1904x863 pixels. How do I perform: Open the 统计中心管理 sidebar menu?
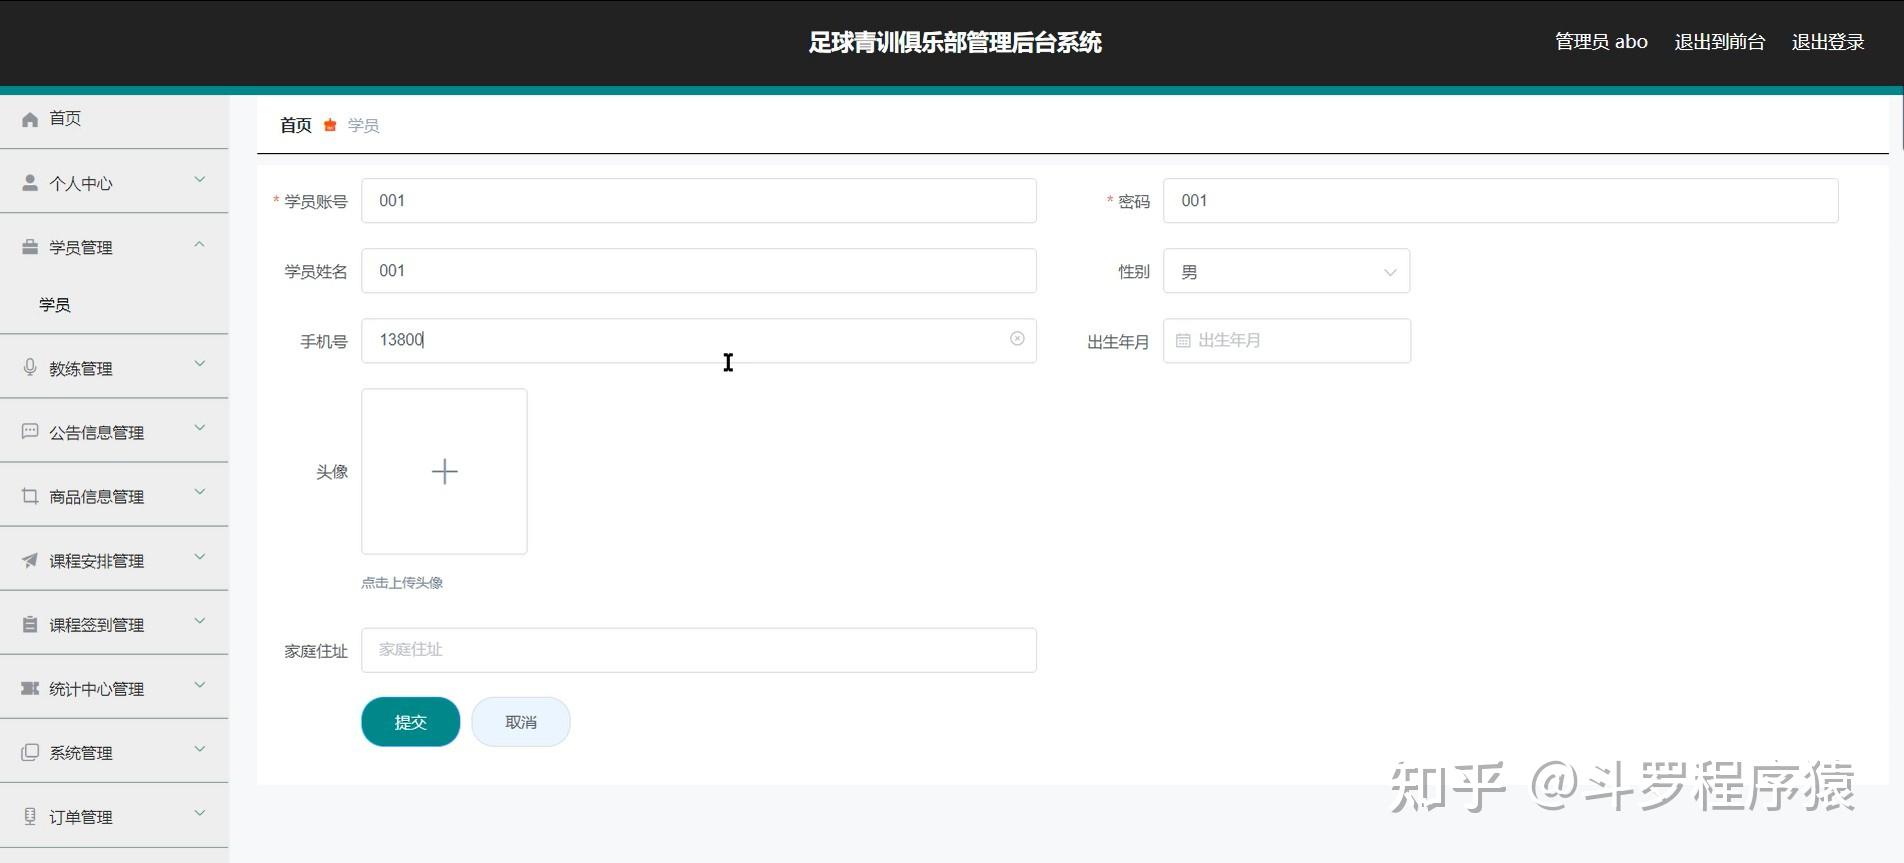[x=114, y=688]
